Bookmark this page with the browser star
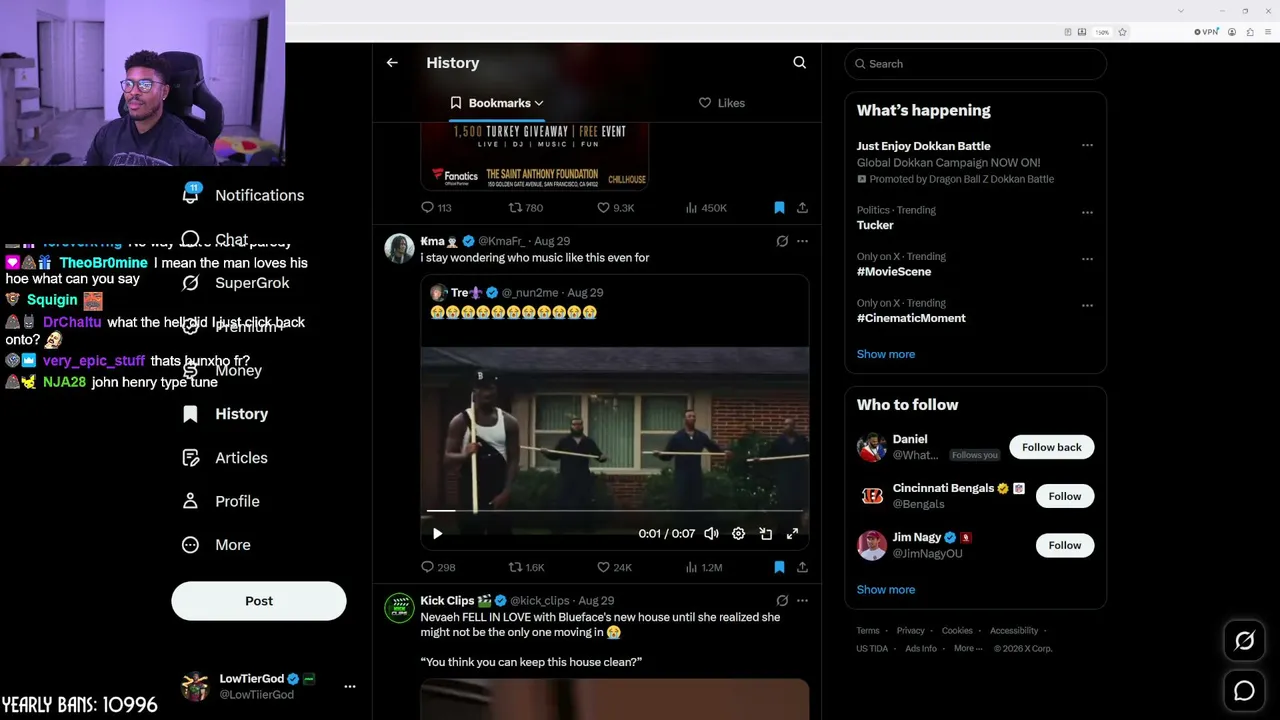1280x720 pixels. pos(1122,32)
